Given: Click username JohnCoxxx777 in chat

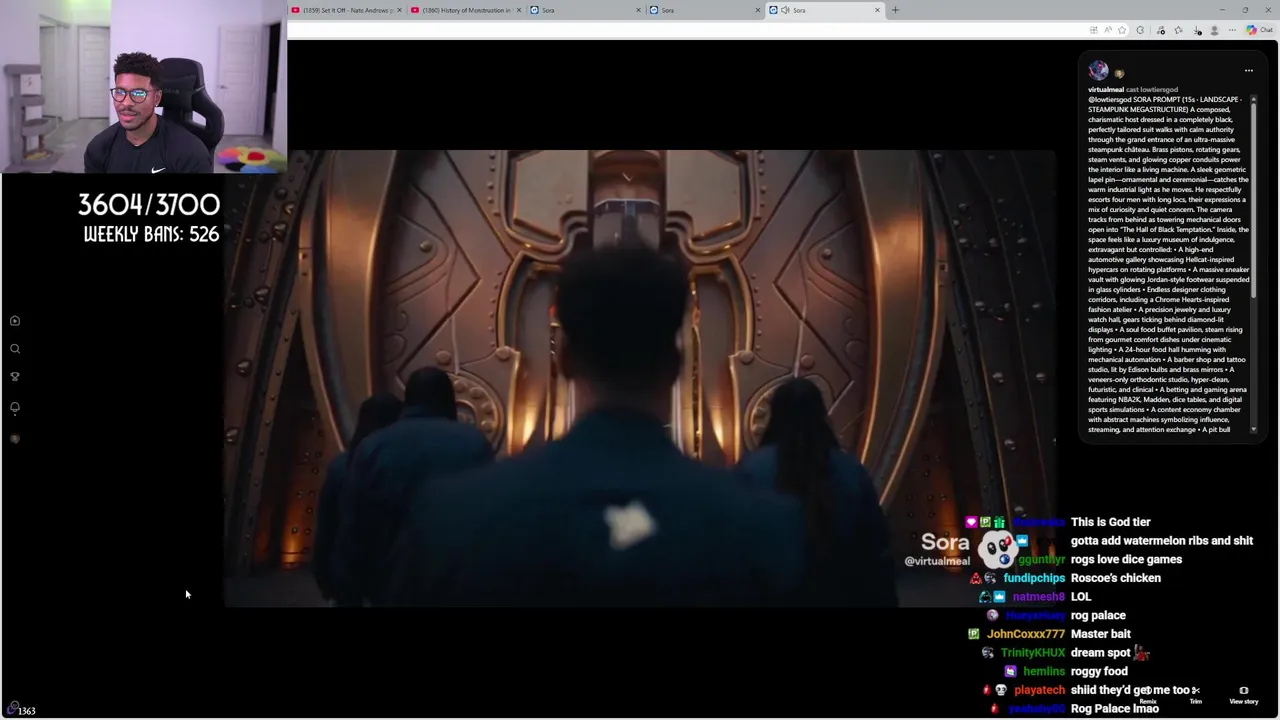Looking at the screenshot, I should (1025, 634).
